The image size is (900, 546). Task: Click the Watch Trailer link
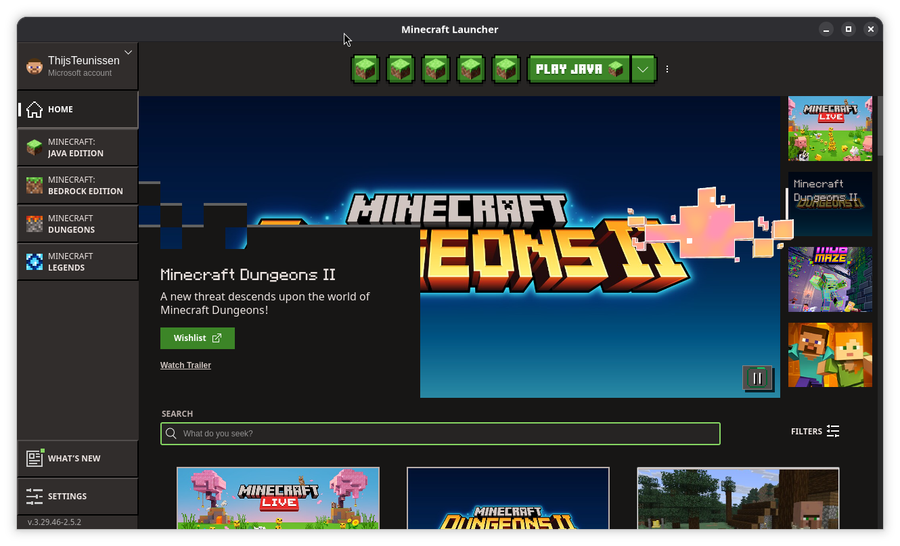[x=185, y=365]
